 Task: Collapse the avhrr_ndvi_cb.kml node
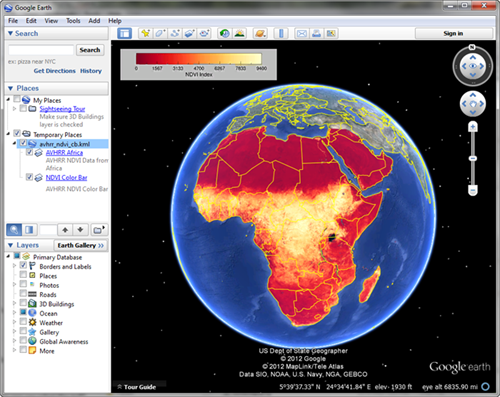click(14, 143)
